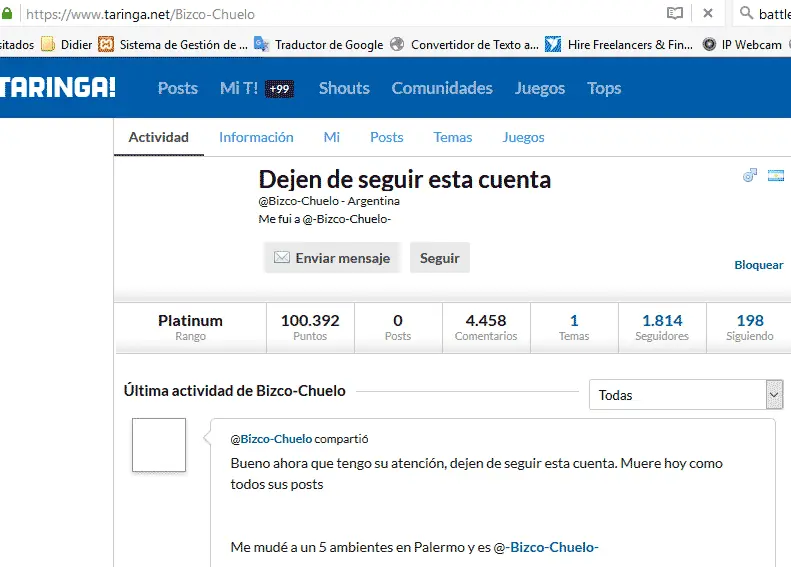Click the blank avatar thumbnail in activity
Screen dimensions: 791x567
point(159,445)
